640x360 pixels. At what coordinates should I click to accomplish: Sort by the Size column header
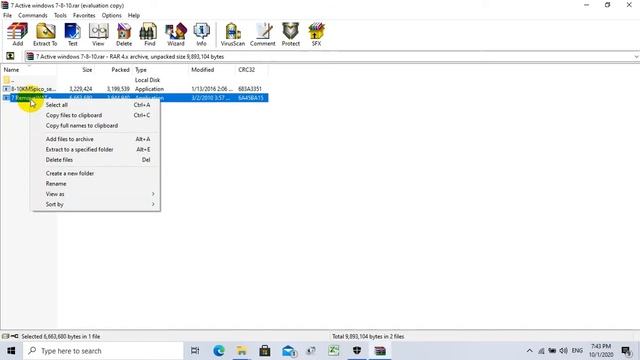(75, 70)
